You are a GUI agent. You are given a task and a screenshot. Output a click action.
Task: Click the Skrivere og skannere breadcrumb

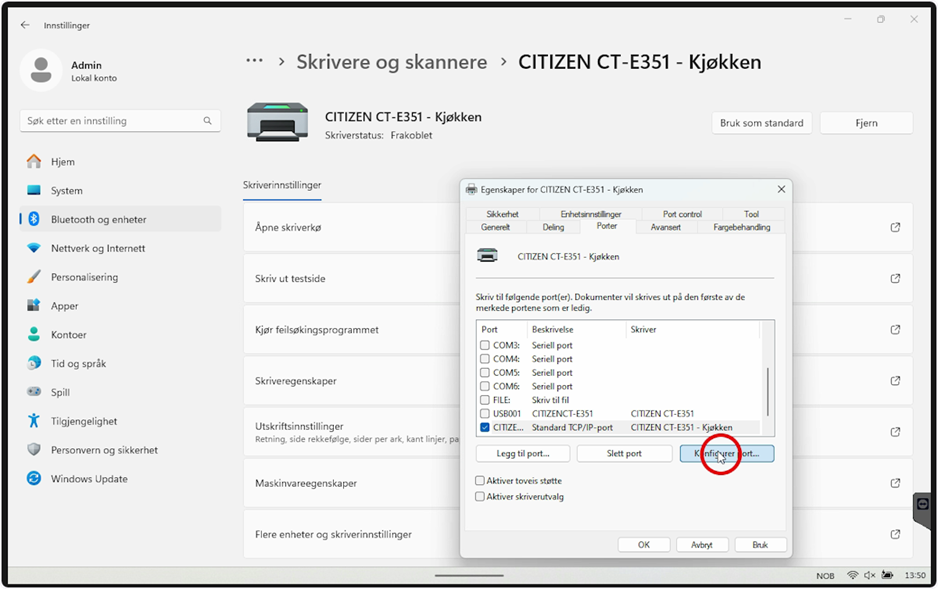coord(392,62)
